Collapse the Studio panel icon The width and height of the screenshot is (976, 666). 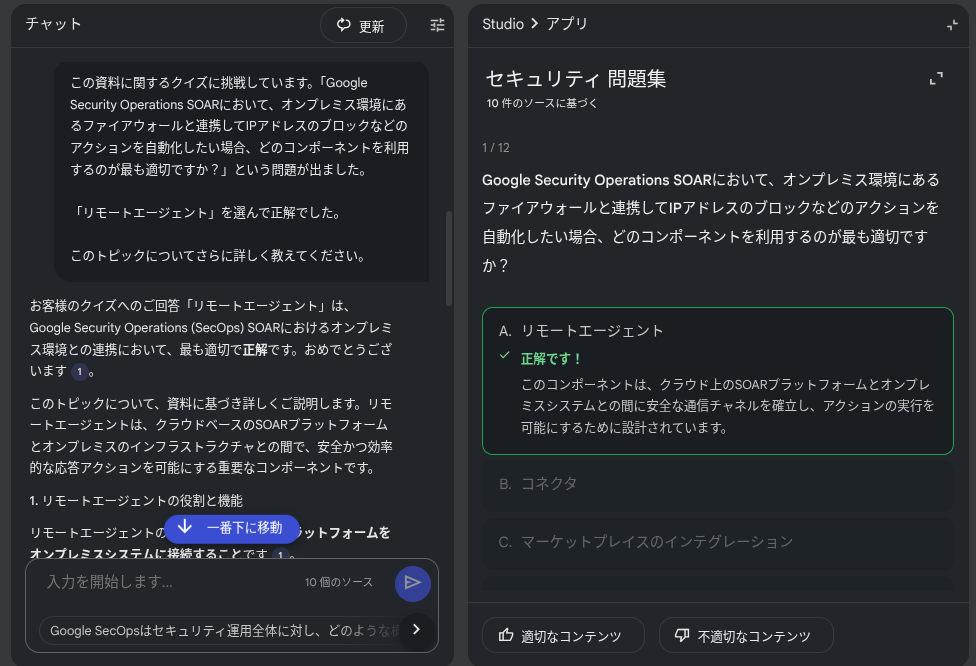[x=952, y=25]
